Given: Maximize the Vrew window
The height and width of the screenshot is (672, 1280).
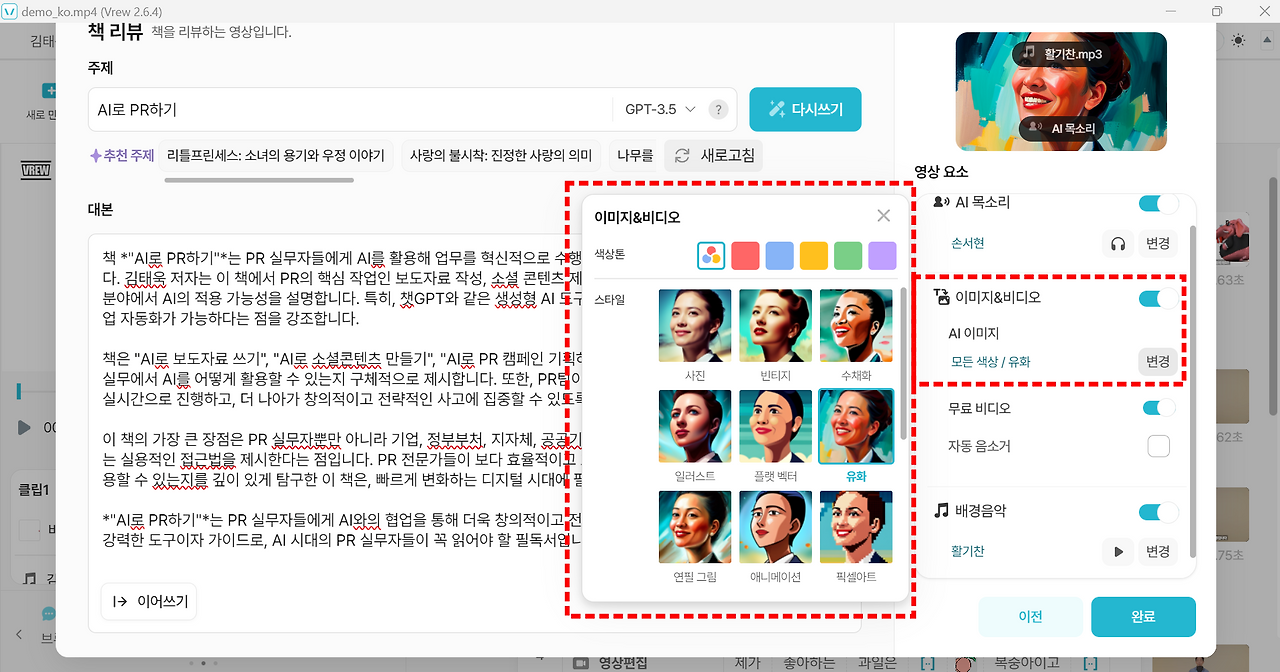Looking at the screenshot, I should point(1217,11).
